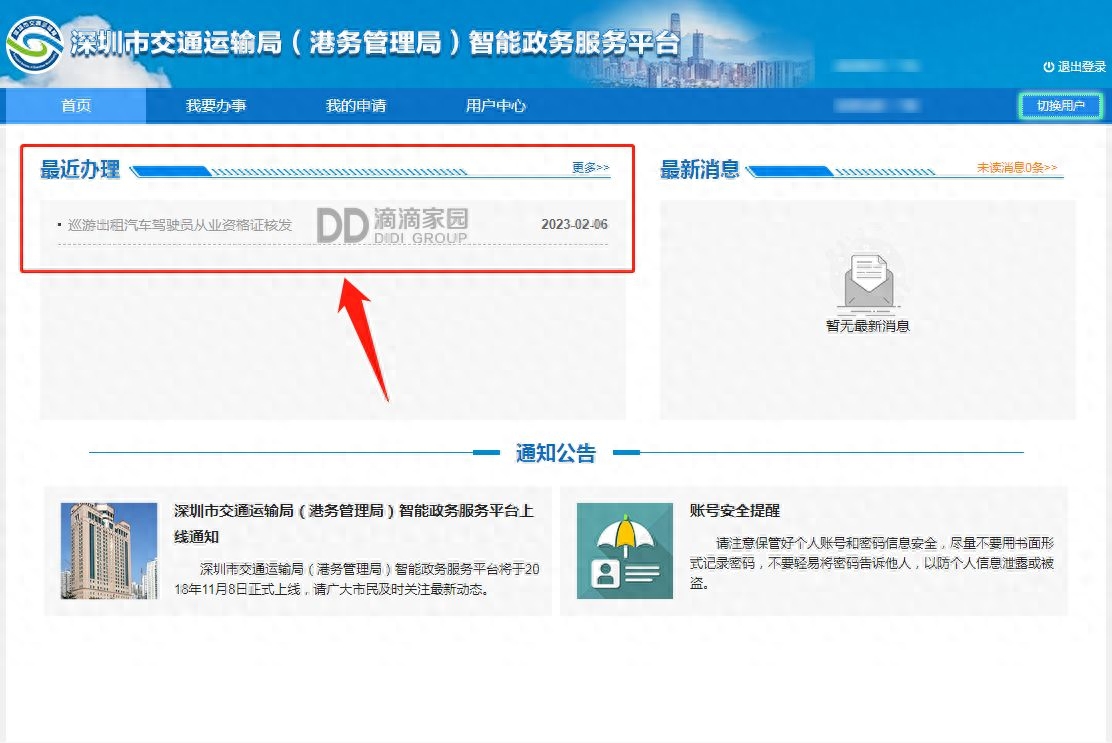Open 未读消息0条>> unread messages link

tap(1017, 167)
